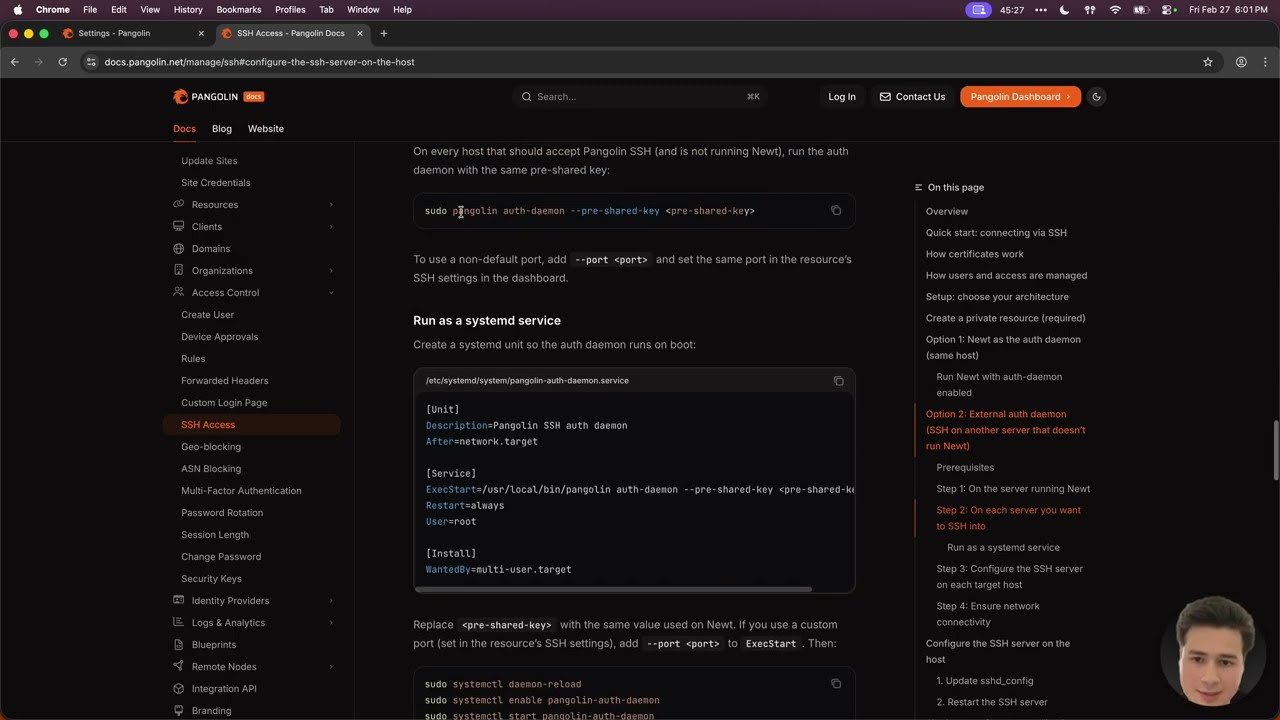Open Session Length page
Image resolution: width=1280 pixels, height=720 pixels.
click(215, 535)
